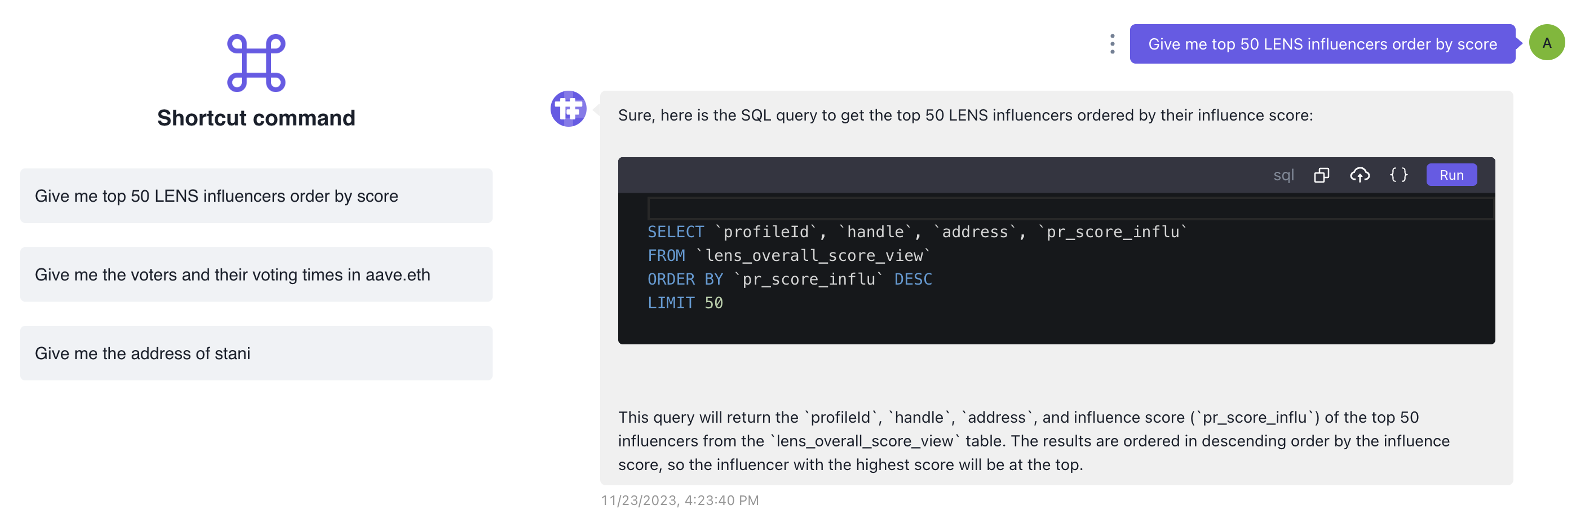1588x528 pixels.
Task: Choose 'Give me the address of stani' shortcut
Action: 256,353
